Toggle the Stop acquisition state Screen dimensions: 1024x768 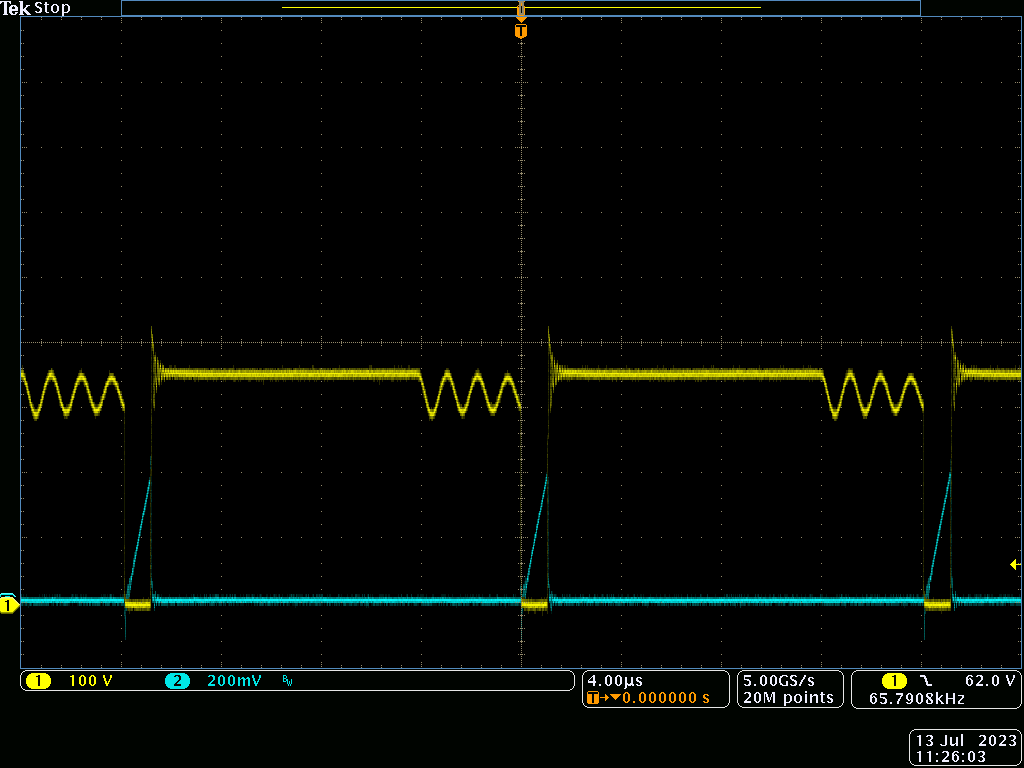click(55, 8)
